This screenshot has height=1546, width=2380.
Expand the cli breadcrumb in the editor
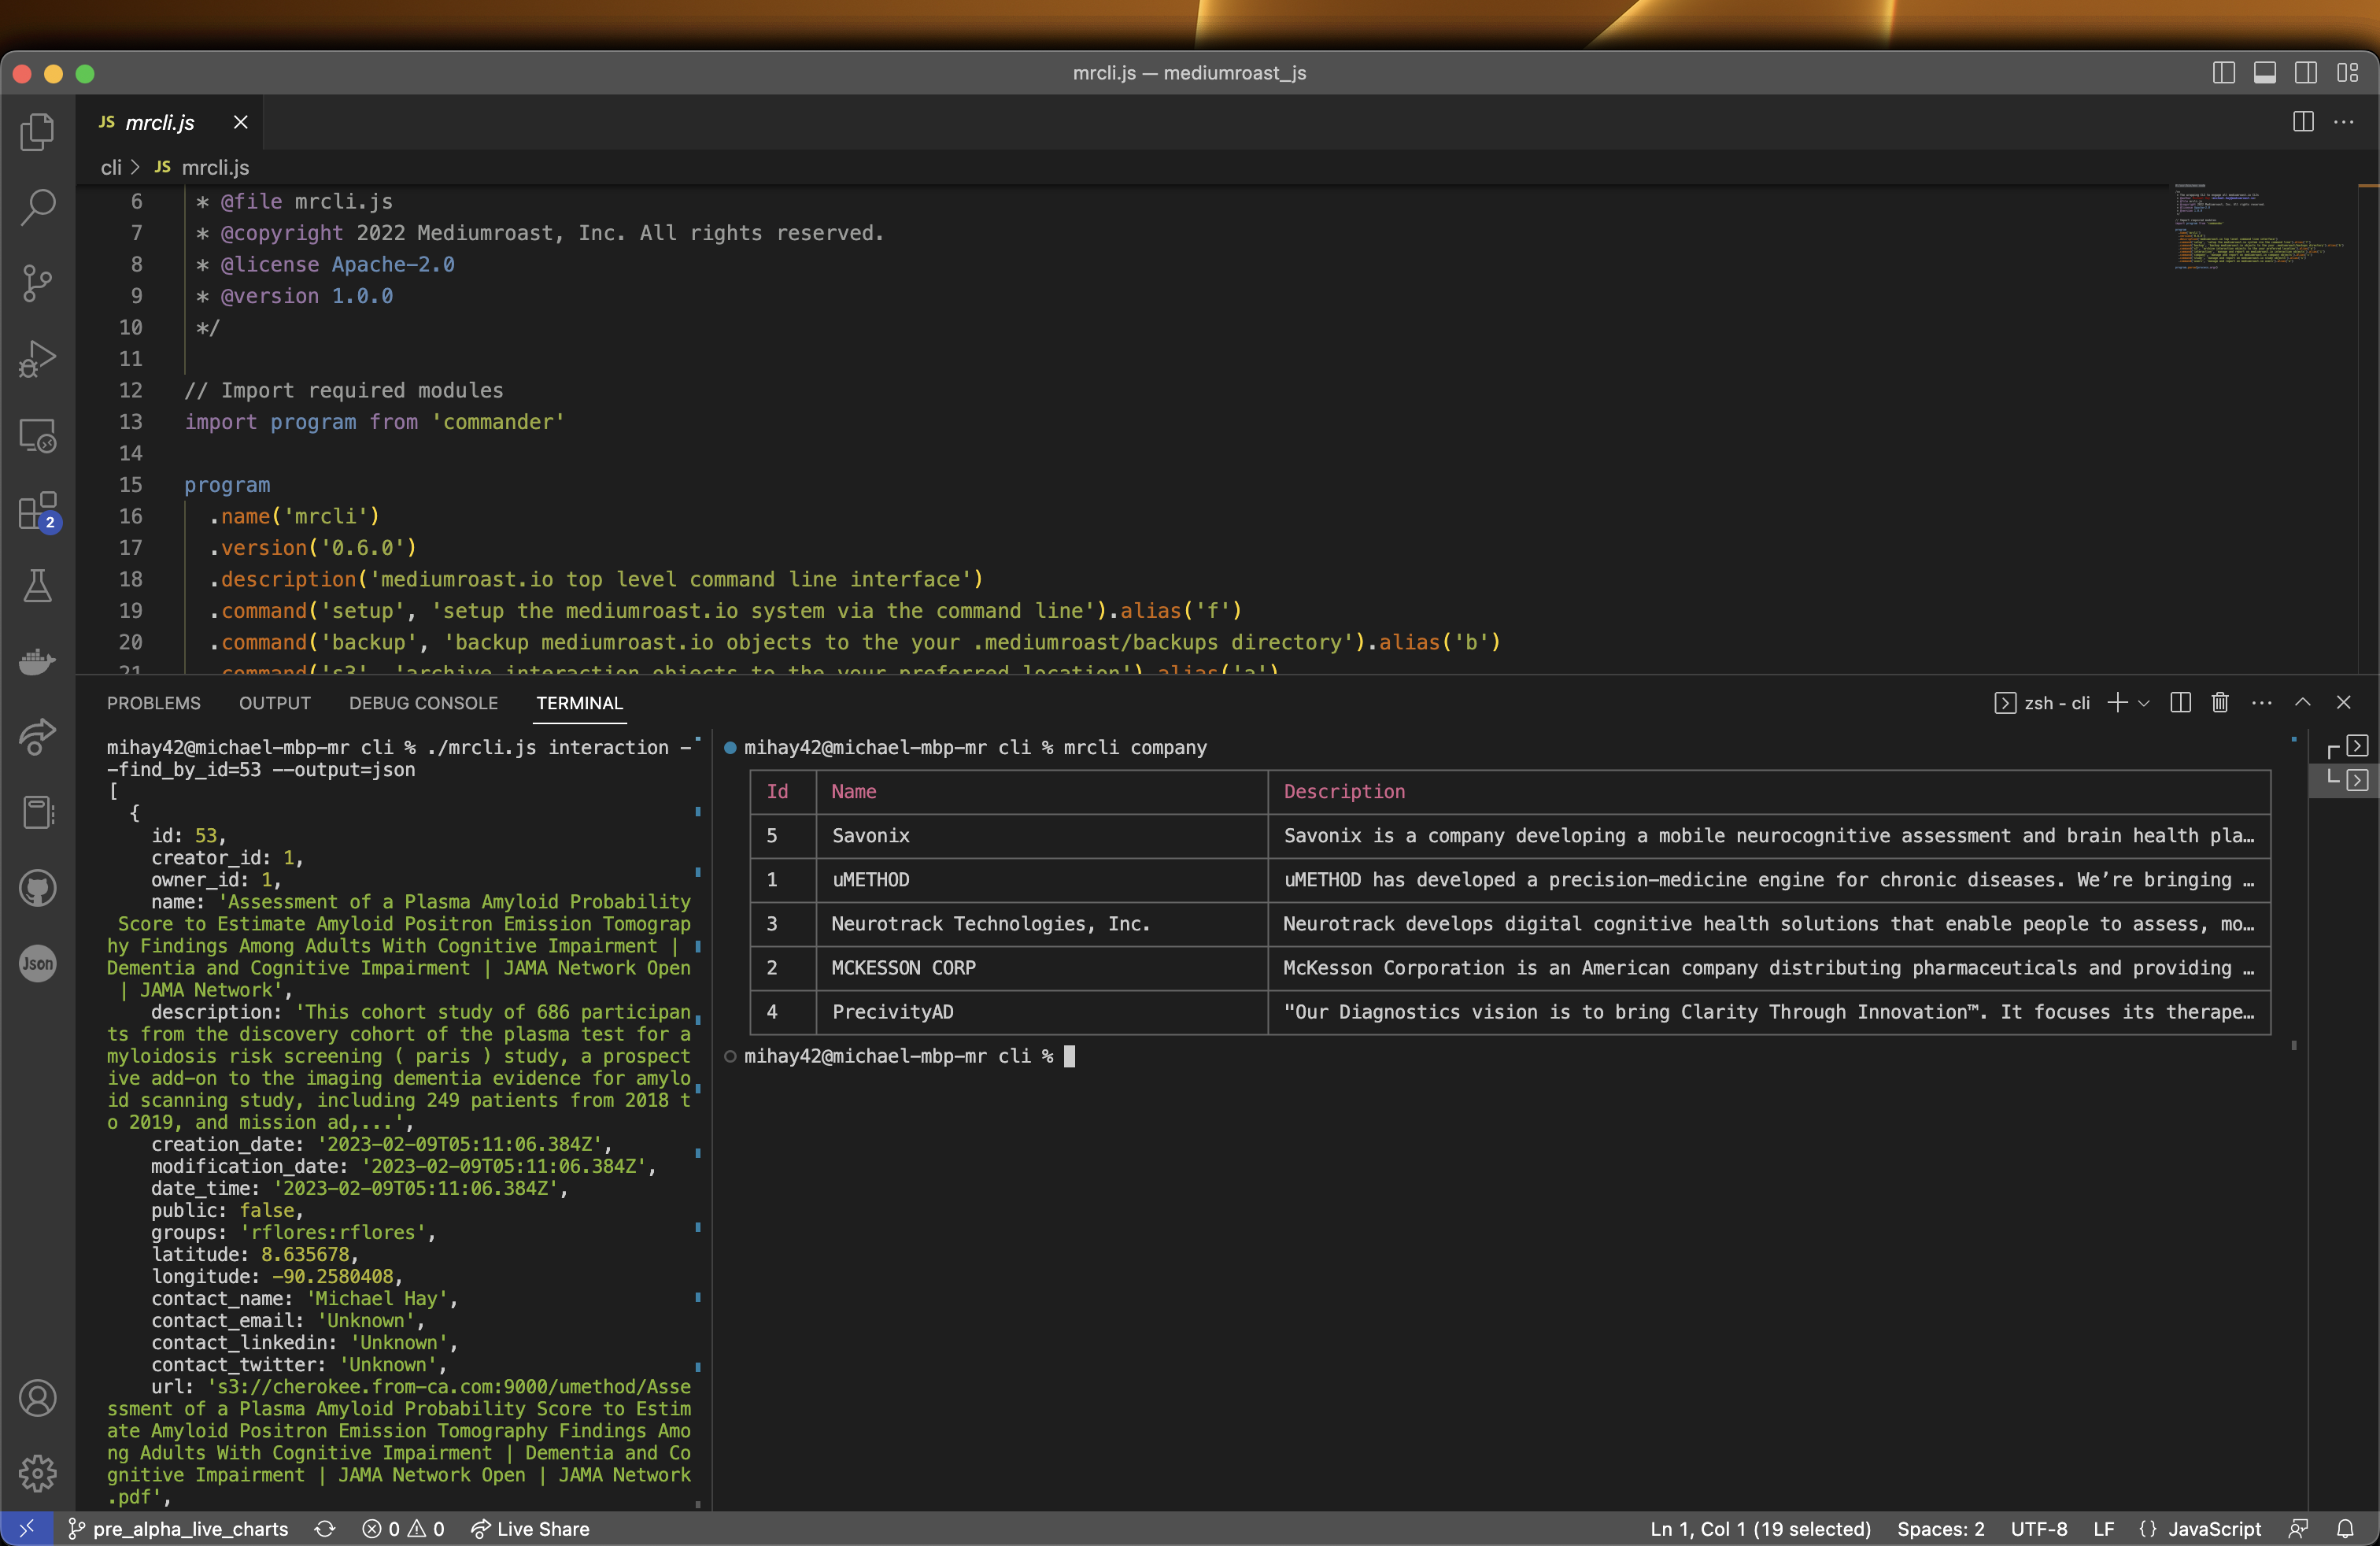pyautogui.click(x=111, y=167)
